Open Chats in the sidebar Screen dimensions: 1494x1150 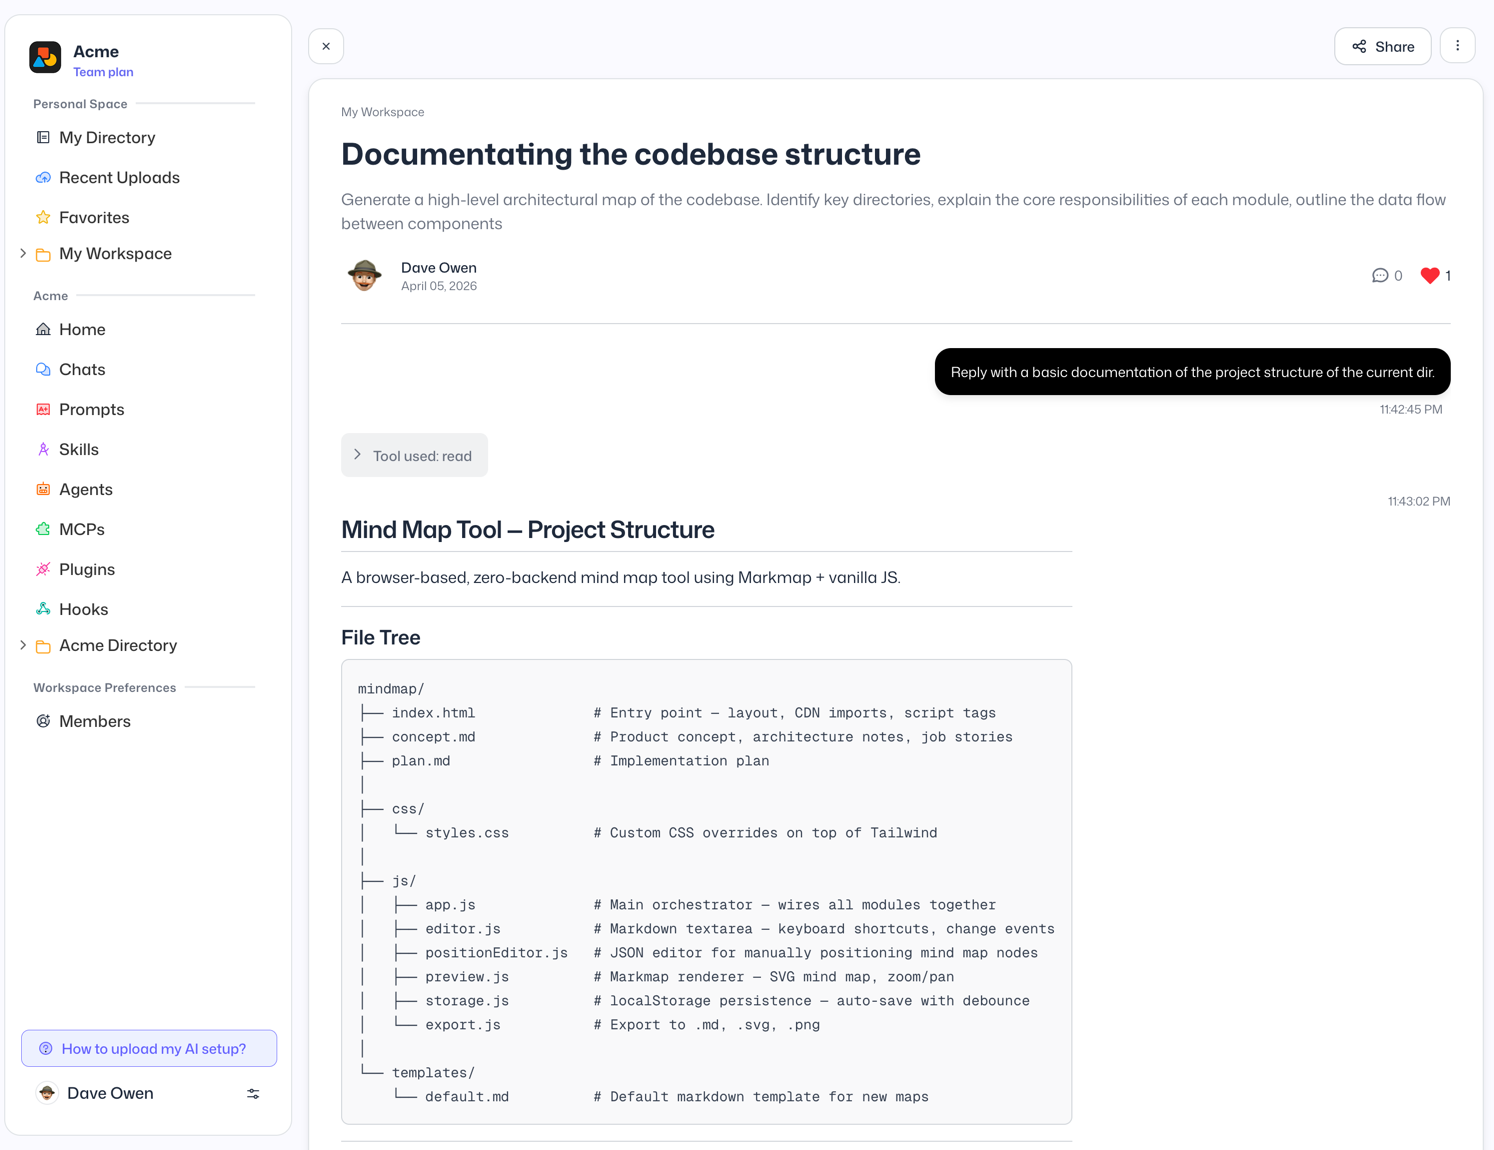pos(82,369)
